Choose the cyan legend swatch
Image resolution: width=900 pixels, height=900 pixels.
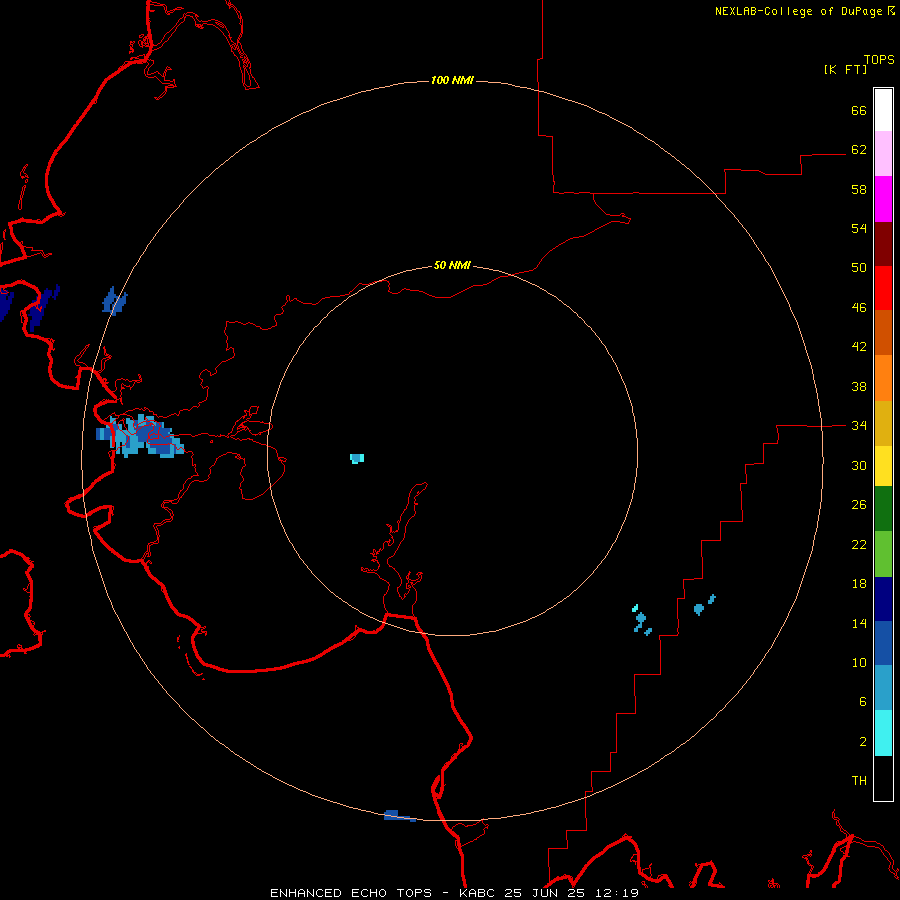click(883, 733)
